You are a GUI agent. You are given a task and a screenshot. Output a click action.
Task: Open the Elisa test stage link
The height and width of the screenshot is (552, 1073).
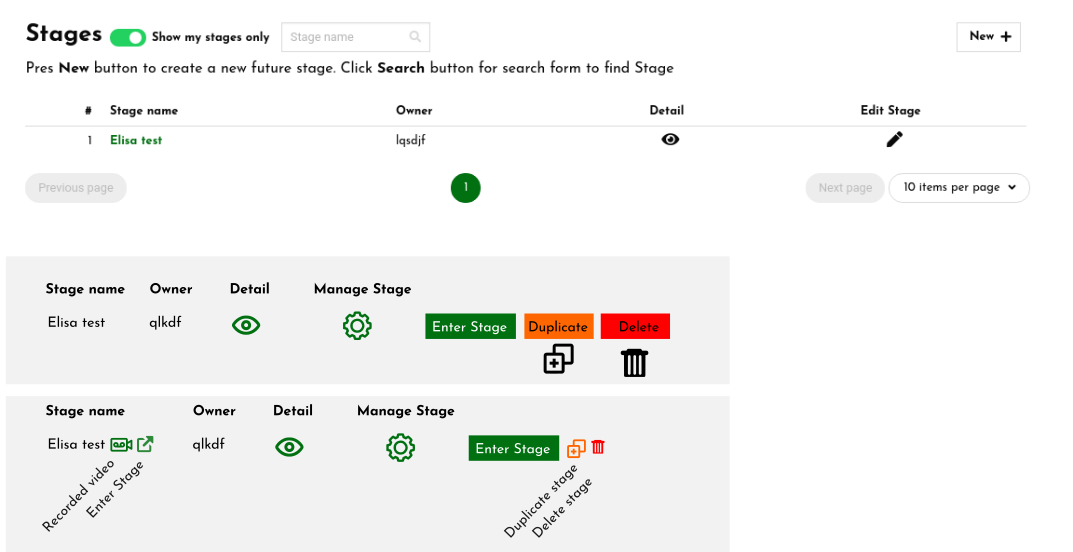point(136,140)
